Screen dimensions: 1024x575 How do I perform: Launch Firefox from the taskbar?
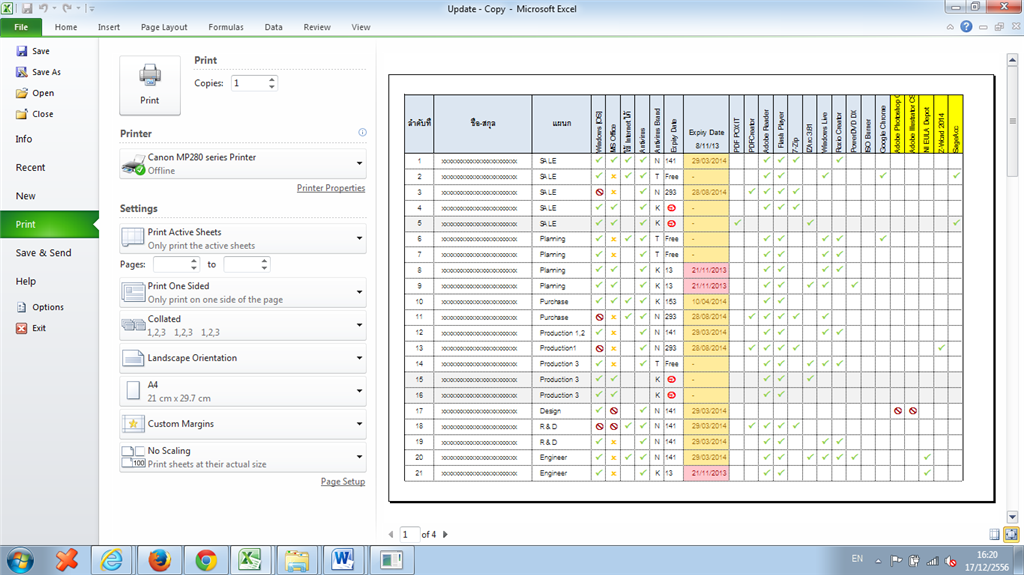point(159,560)
